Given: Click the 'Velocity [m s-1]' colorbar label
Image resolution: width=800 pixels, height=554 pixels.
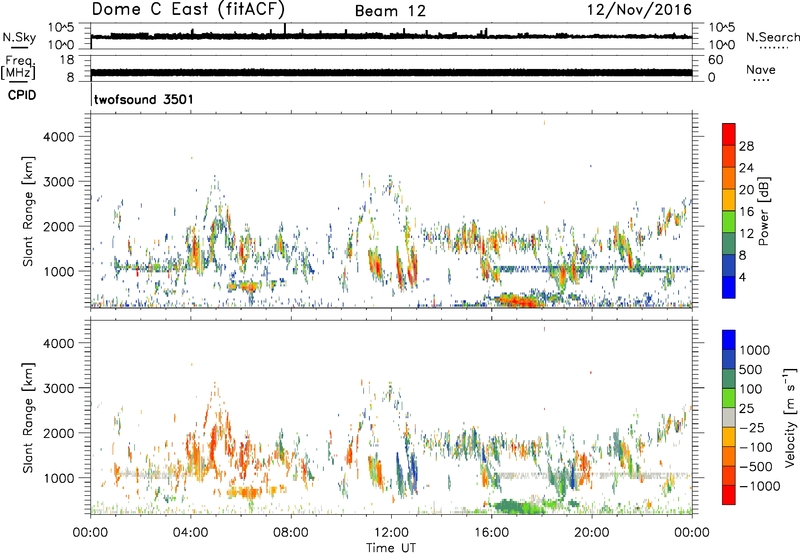Looking at the screenshot, I should 790,417.
